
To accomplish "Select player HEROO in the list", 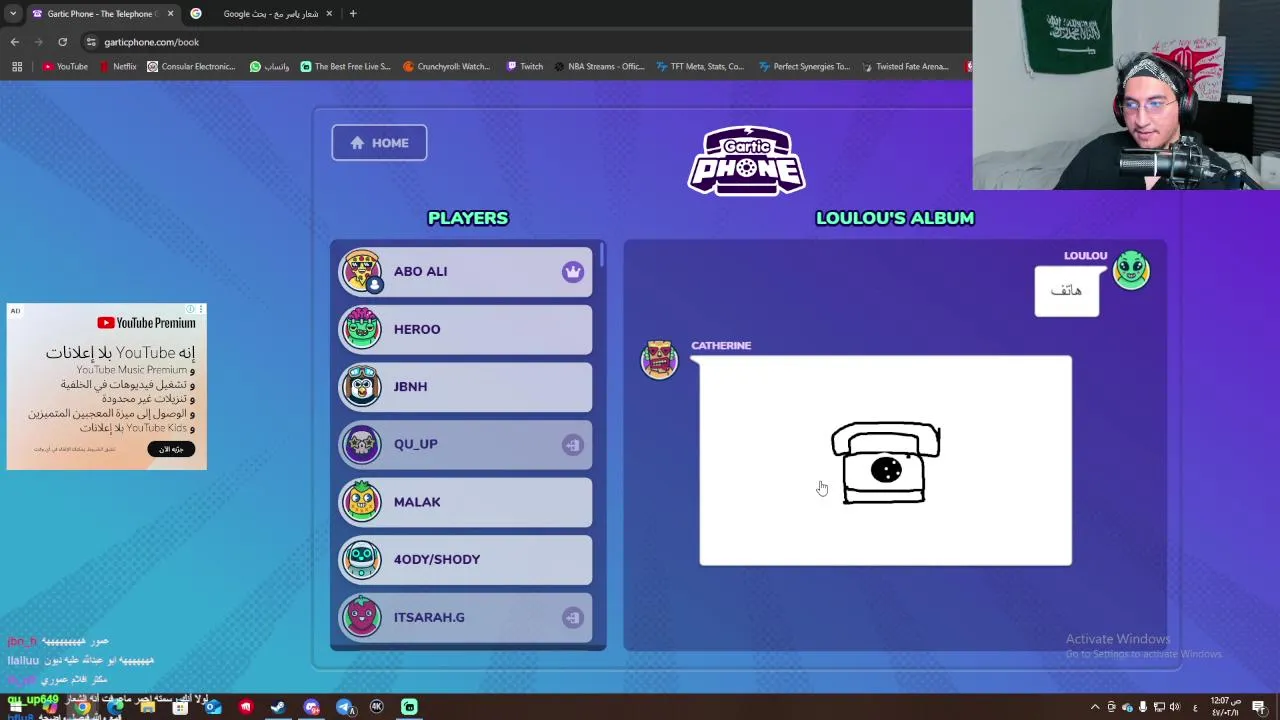I will [x=465, y=329].
